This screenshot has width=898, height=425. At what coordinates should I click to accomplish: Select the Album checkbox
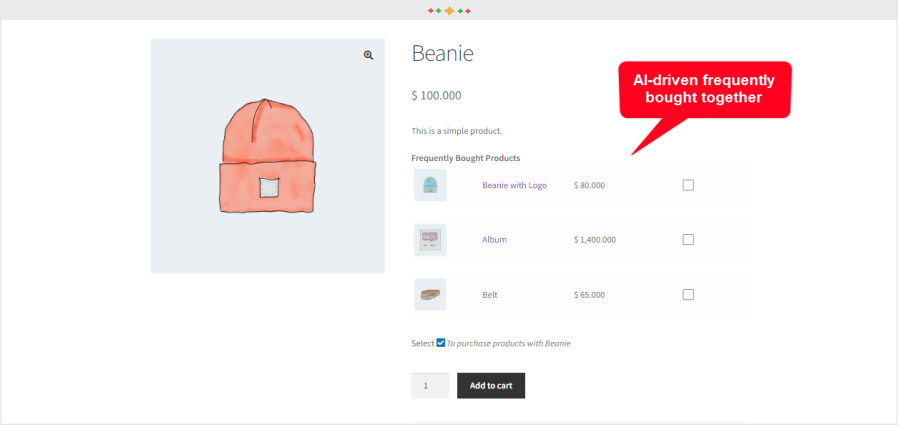(x=688, y=240)
